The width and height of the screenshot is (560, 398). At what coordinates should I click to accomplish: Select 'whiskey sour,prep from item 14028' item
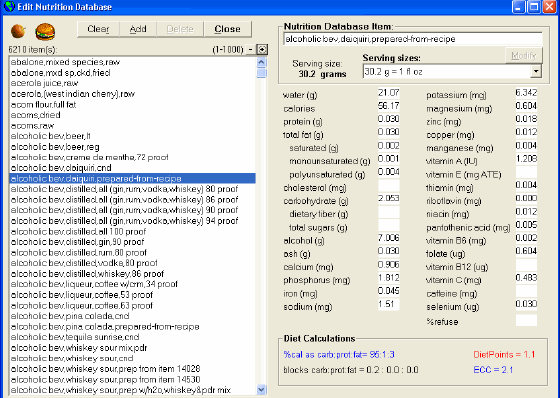click(132, 369)
